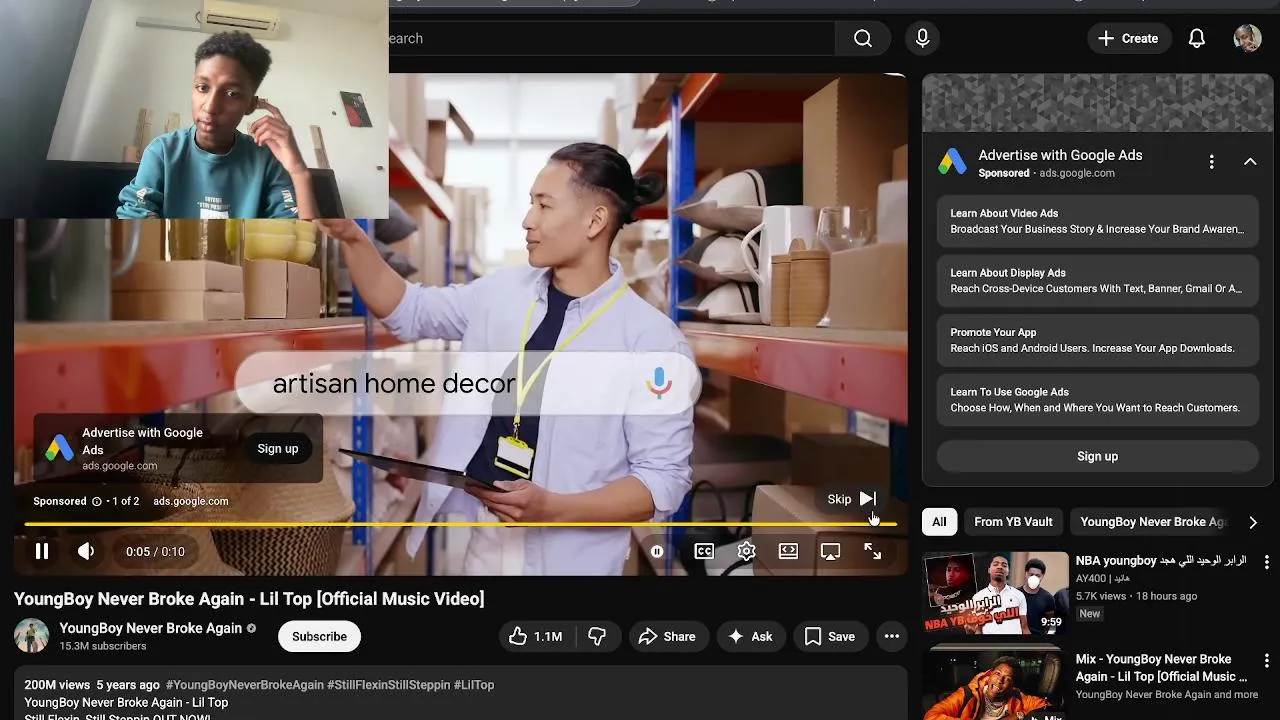Open the Create menu

pos(1128,38)
